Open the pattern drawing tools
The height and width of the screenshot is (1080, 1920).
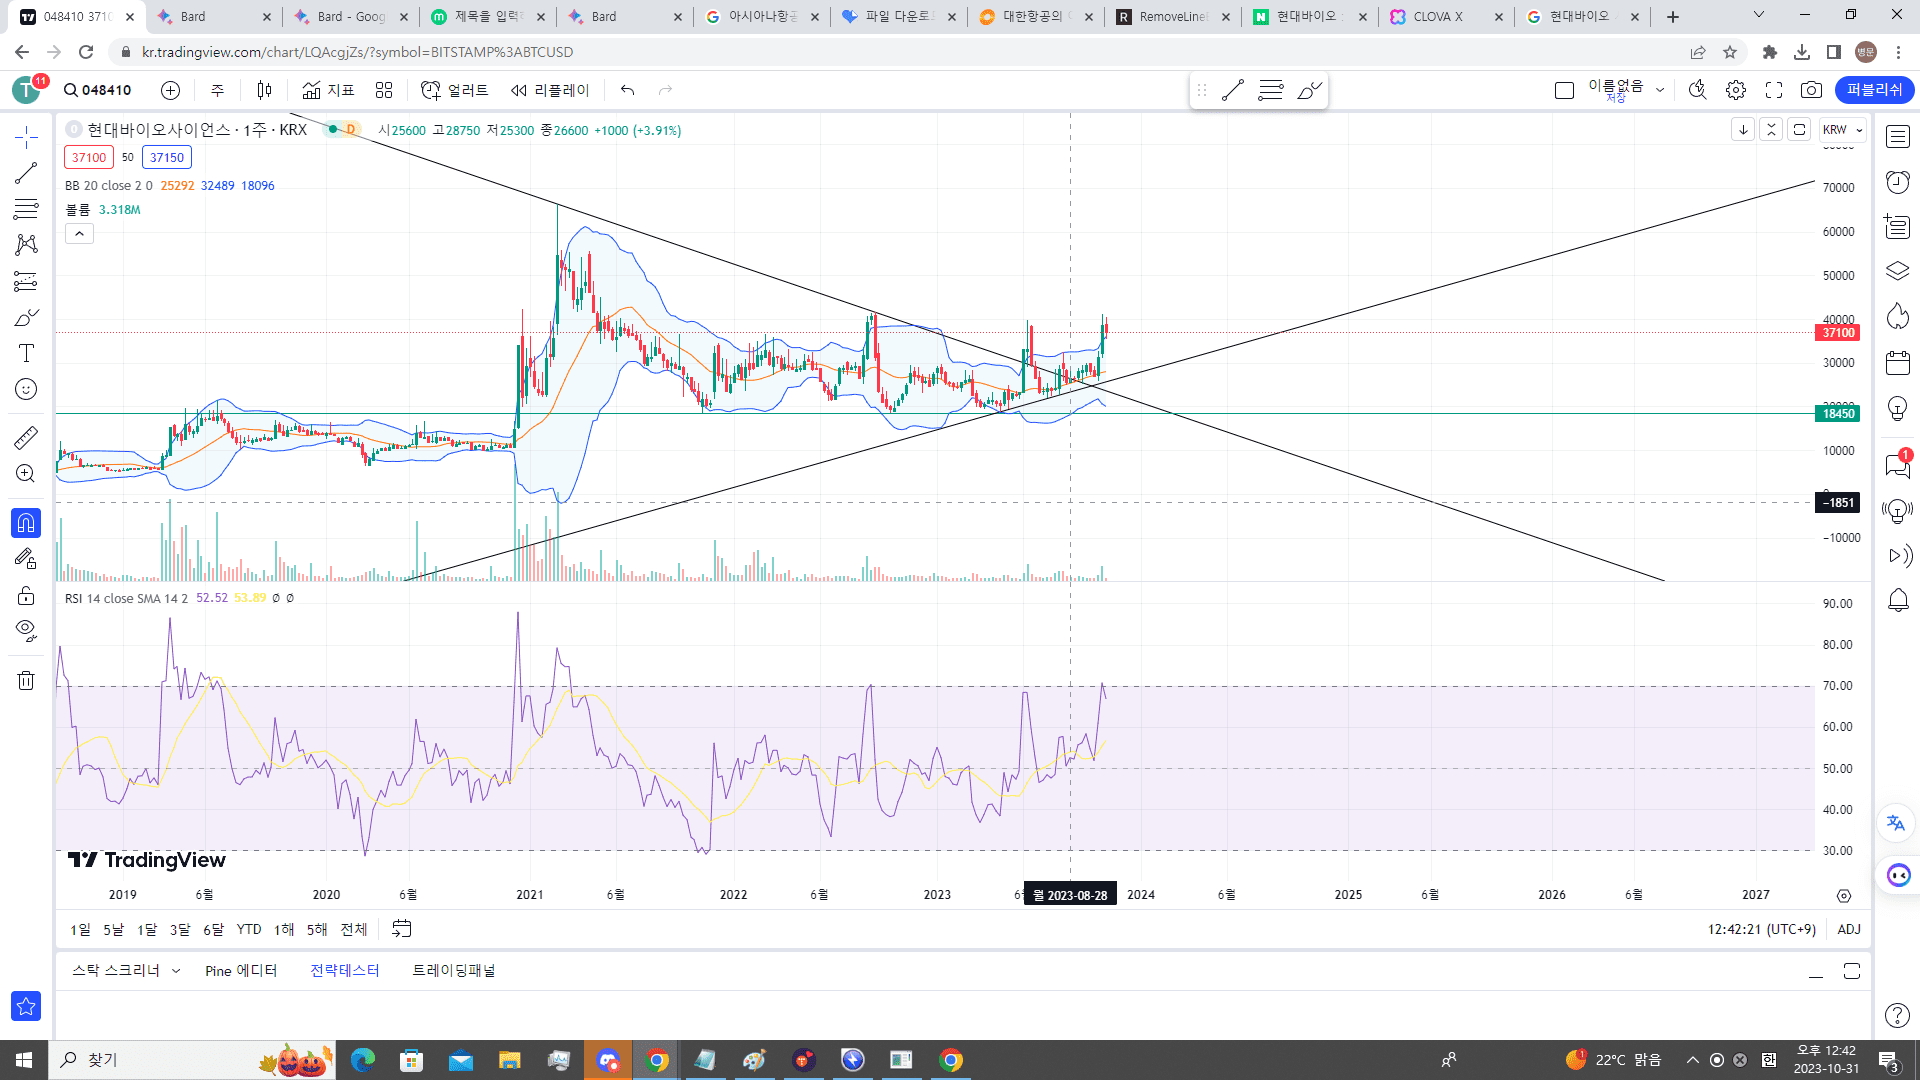pyautogui.click(x=26, y=245)
